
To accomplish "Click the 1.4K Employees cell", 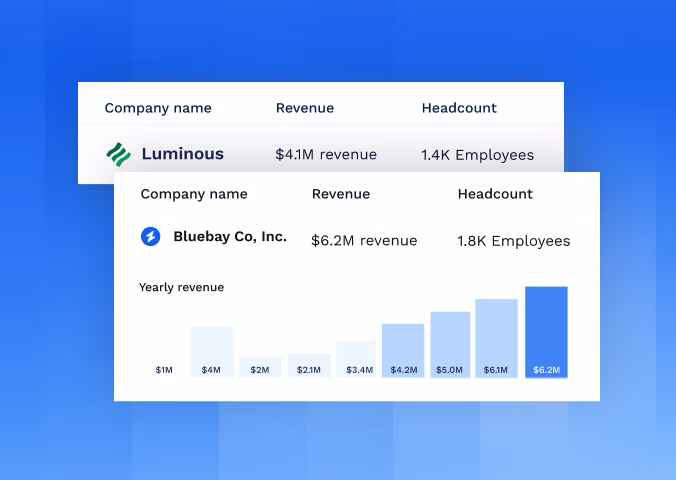I will (477, 155).
